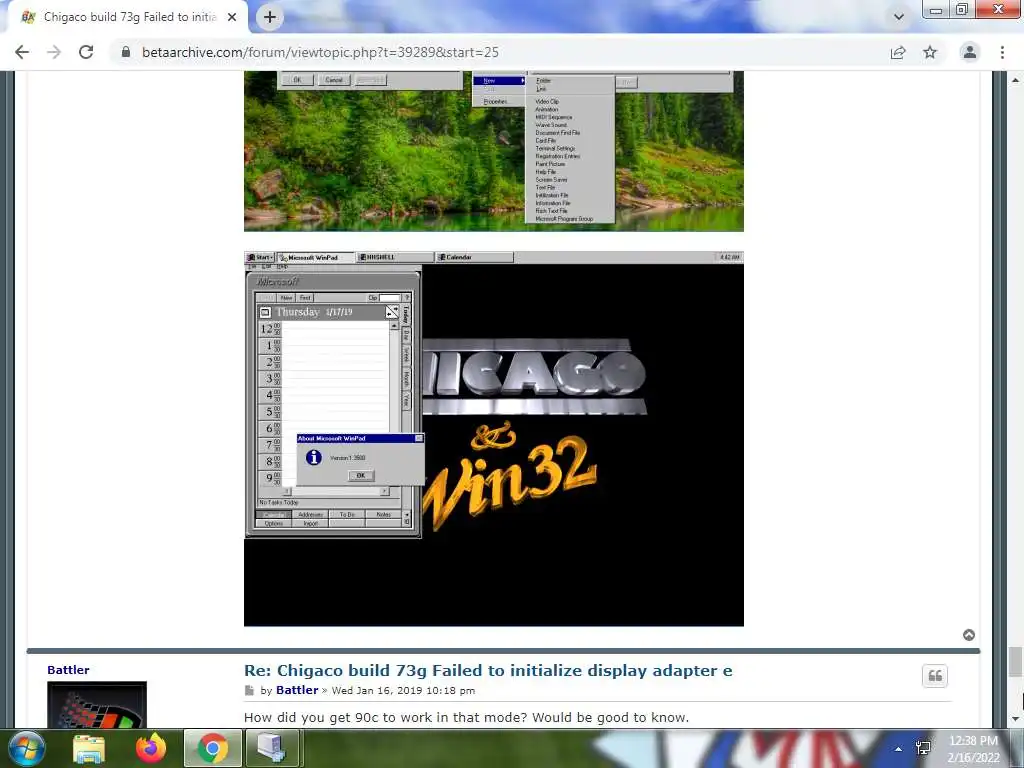1024x768 pixels.
Task: Open Windows Explorer from the taskbar
Action: click(x=88, y=748)
